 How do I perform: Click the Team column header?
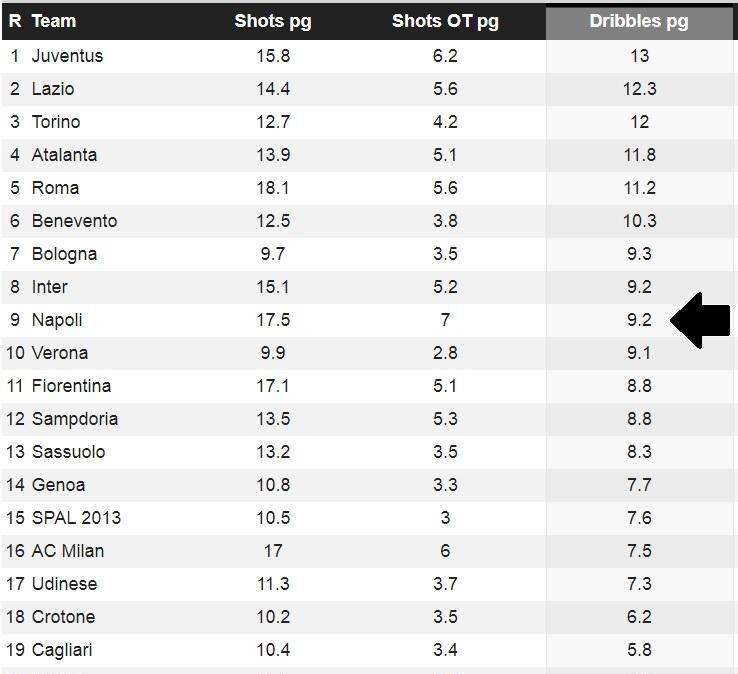(54, 21)
